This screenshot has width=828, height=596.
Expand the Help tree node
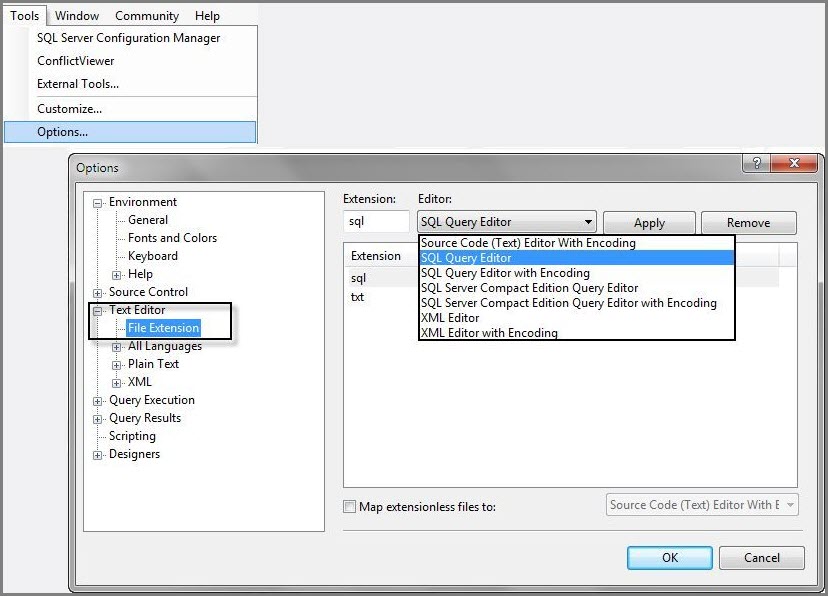(116, 275)
